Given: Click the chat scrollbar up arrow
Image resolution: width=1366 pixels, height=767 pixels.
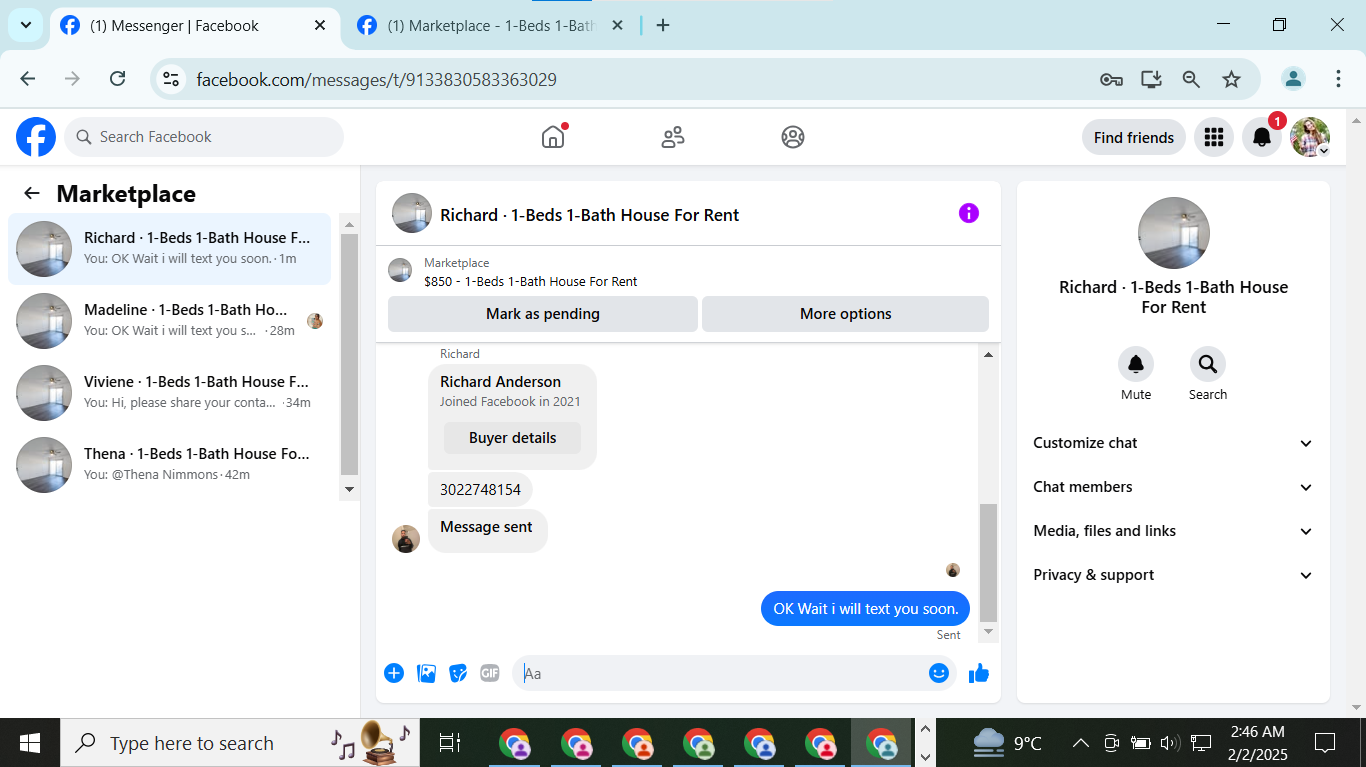Looking at the screenshot, I should pos(988,355).
